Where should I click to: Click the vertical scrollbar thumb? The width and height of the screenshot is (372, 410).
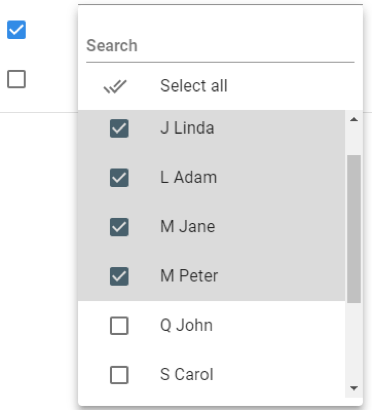point(354,229)
